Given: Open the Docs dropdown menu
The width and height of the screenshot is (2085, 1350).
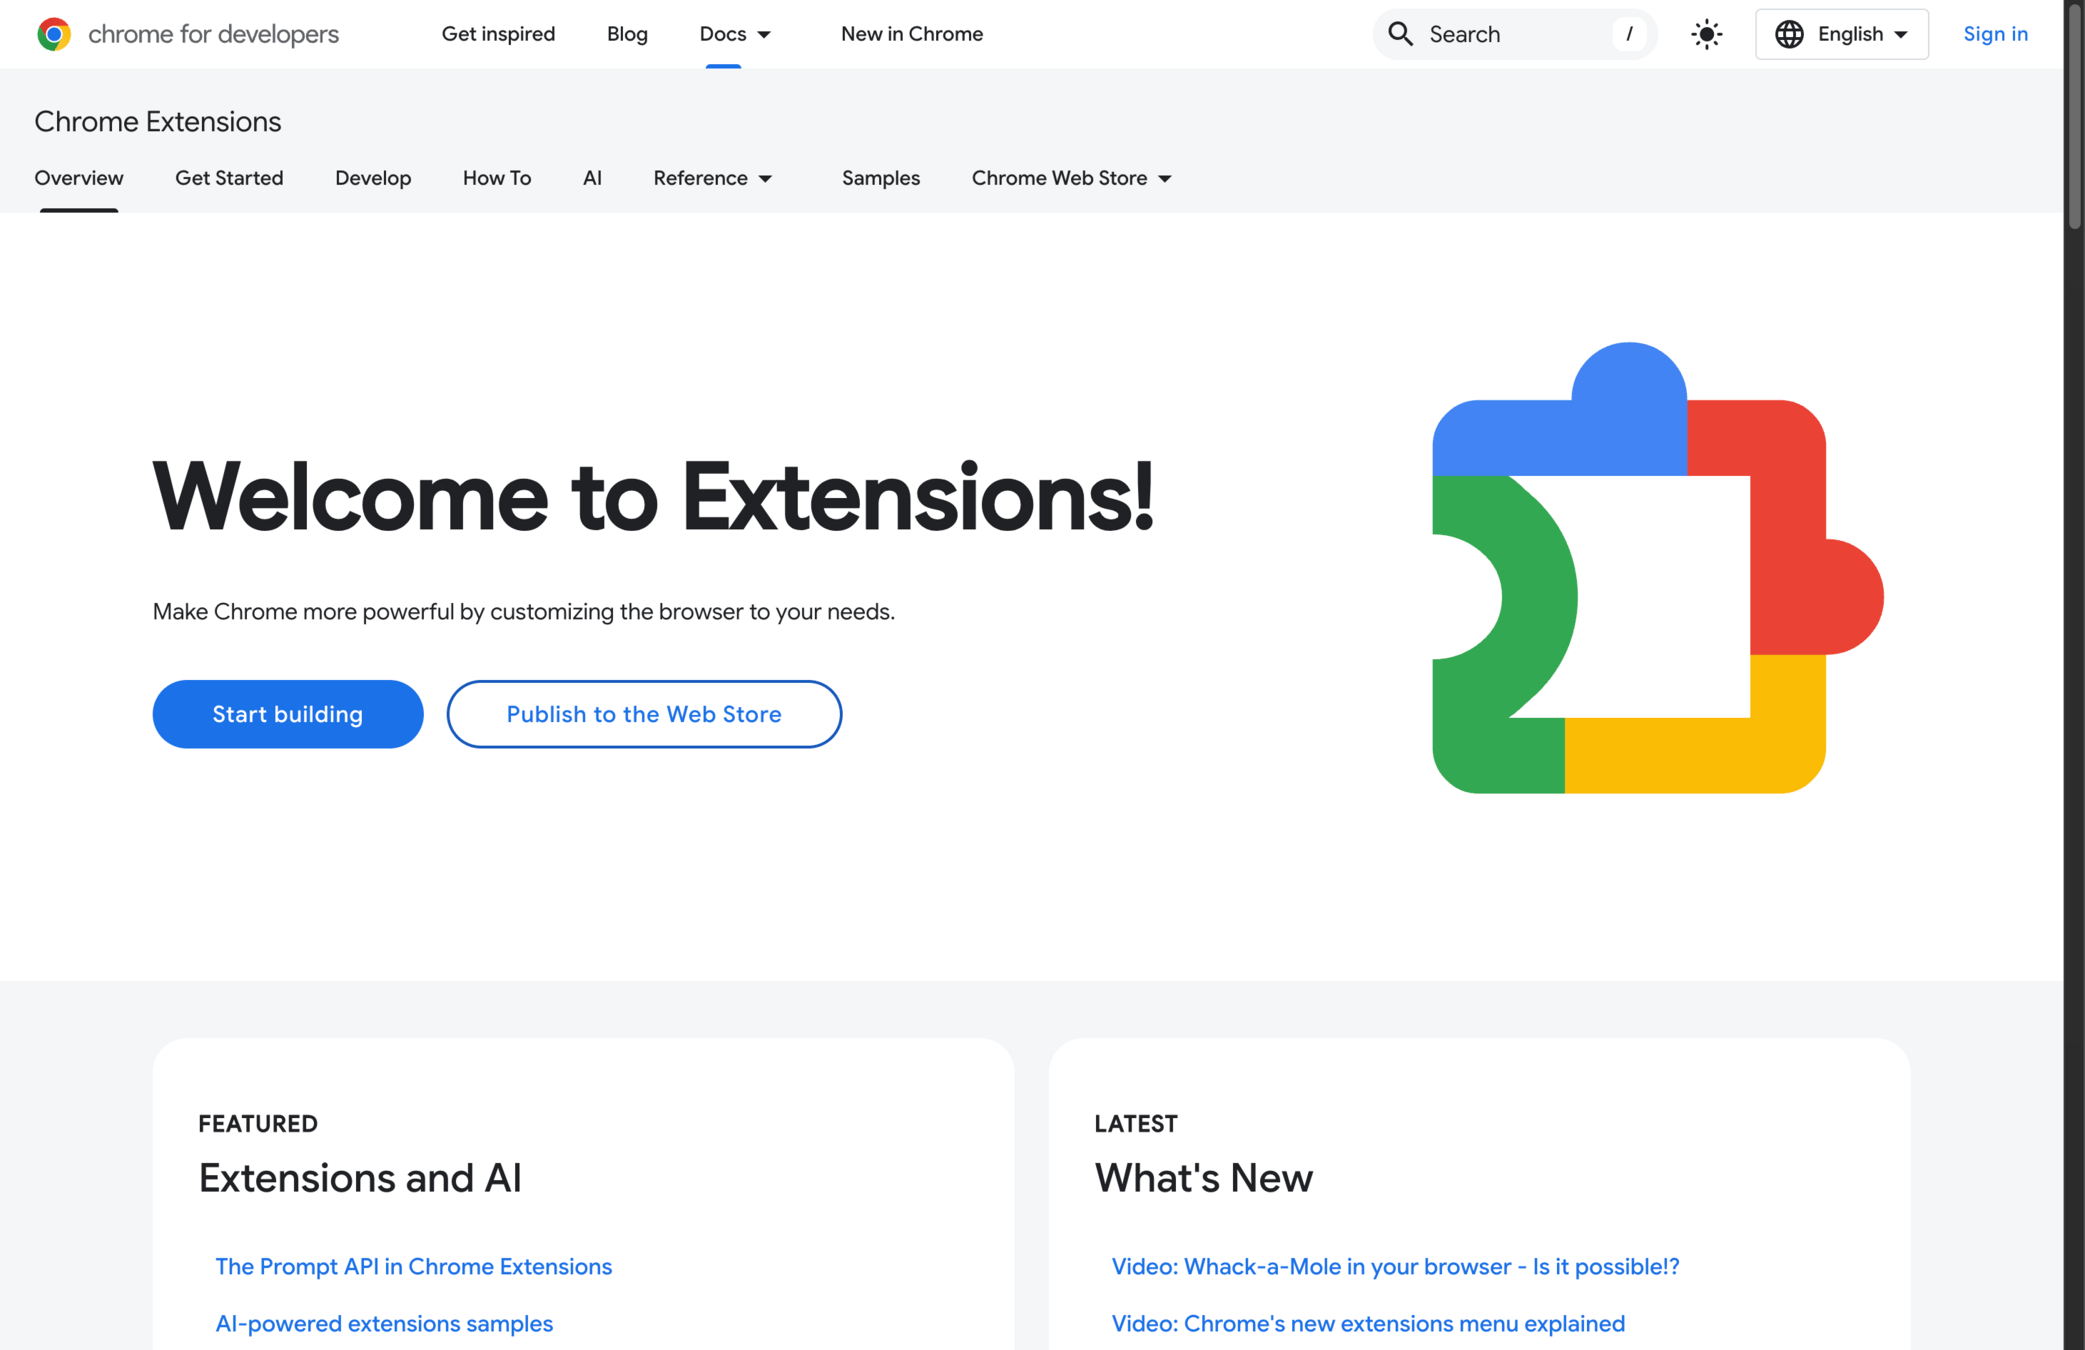Looking at the screenshot, I should [x=735, y=34].
